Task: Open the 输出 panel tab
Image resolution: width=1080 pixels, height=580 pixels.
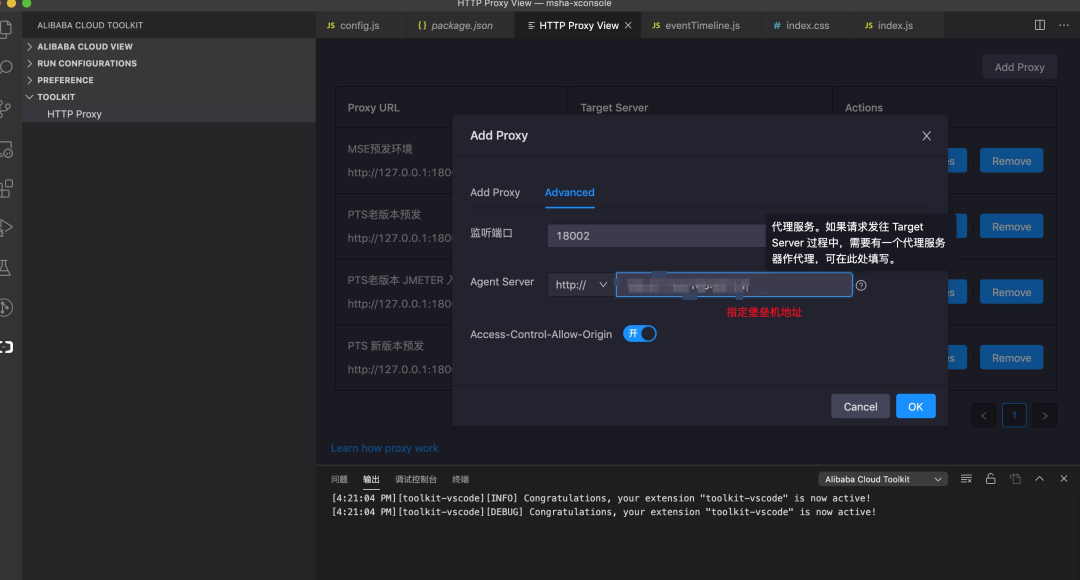Action: [x=371, y=479]
